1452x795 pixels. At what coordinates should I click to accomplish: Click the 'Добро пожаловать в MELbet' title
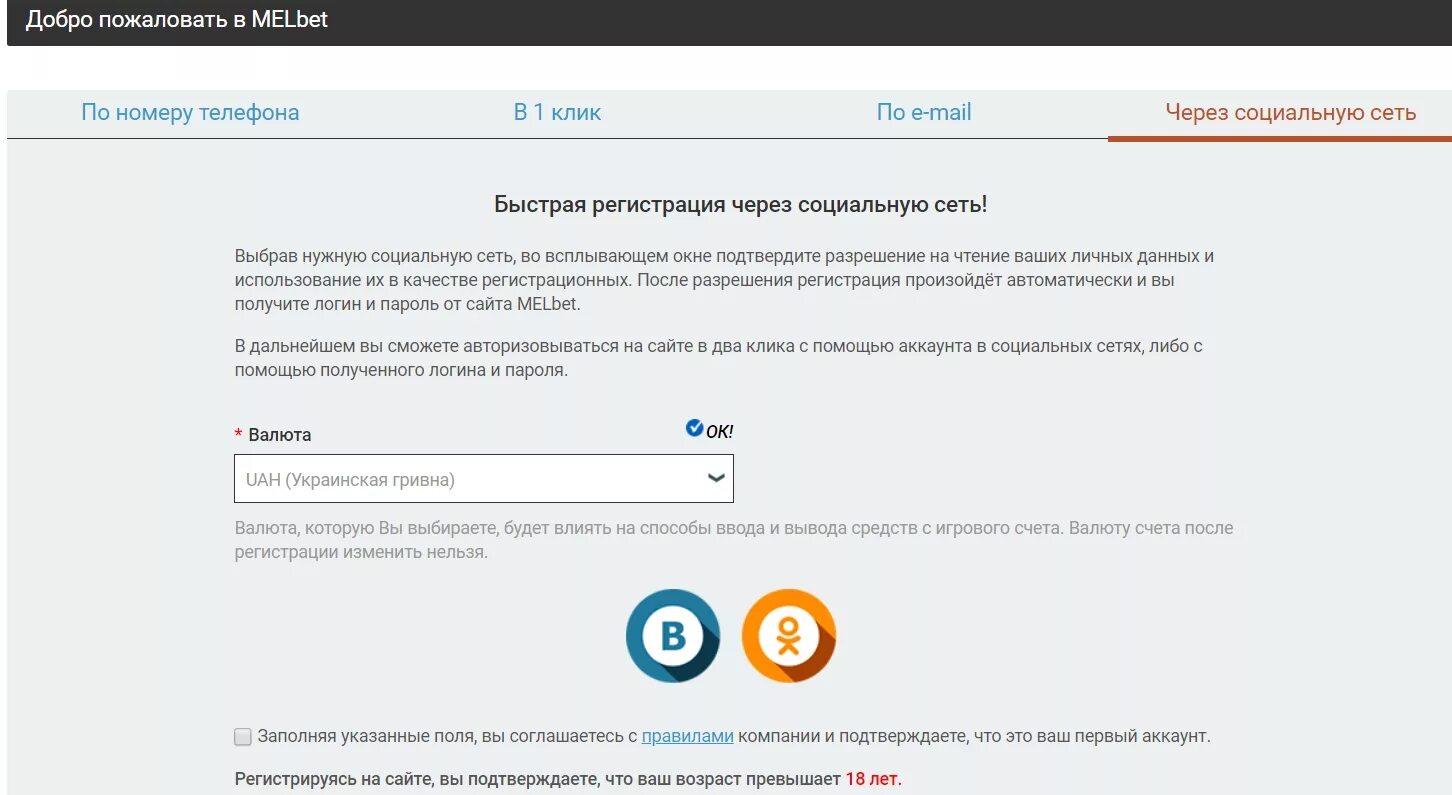(x=177, y=19)
